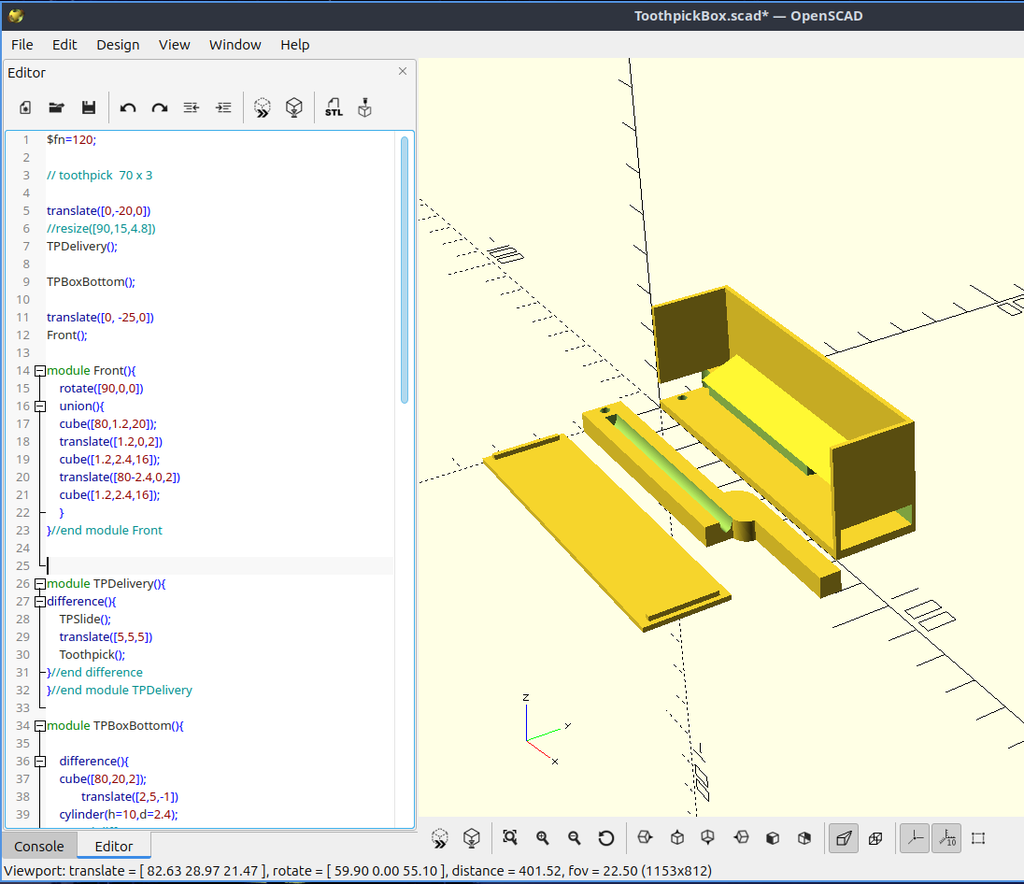Screen dimensions: 1024x884
Task: Click the editor vertical scrollbar
Action: click(404, 270)
